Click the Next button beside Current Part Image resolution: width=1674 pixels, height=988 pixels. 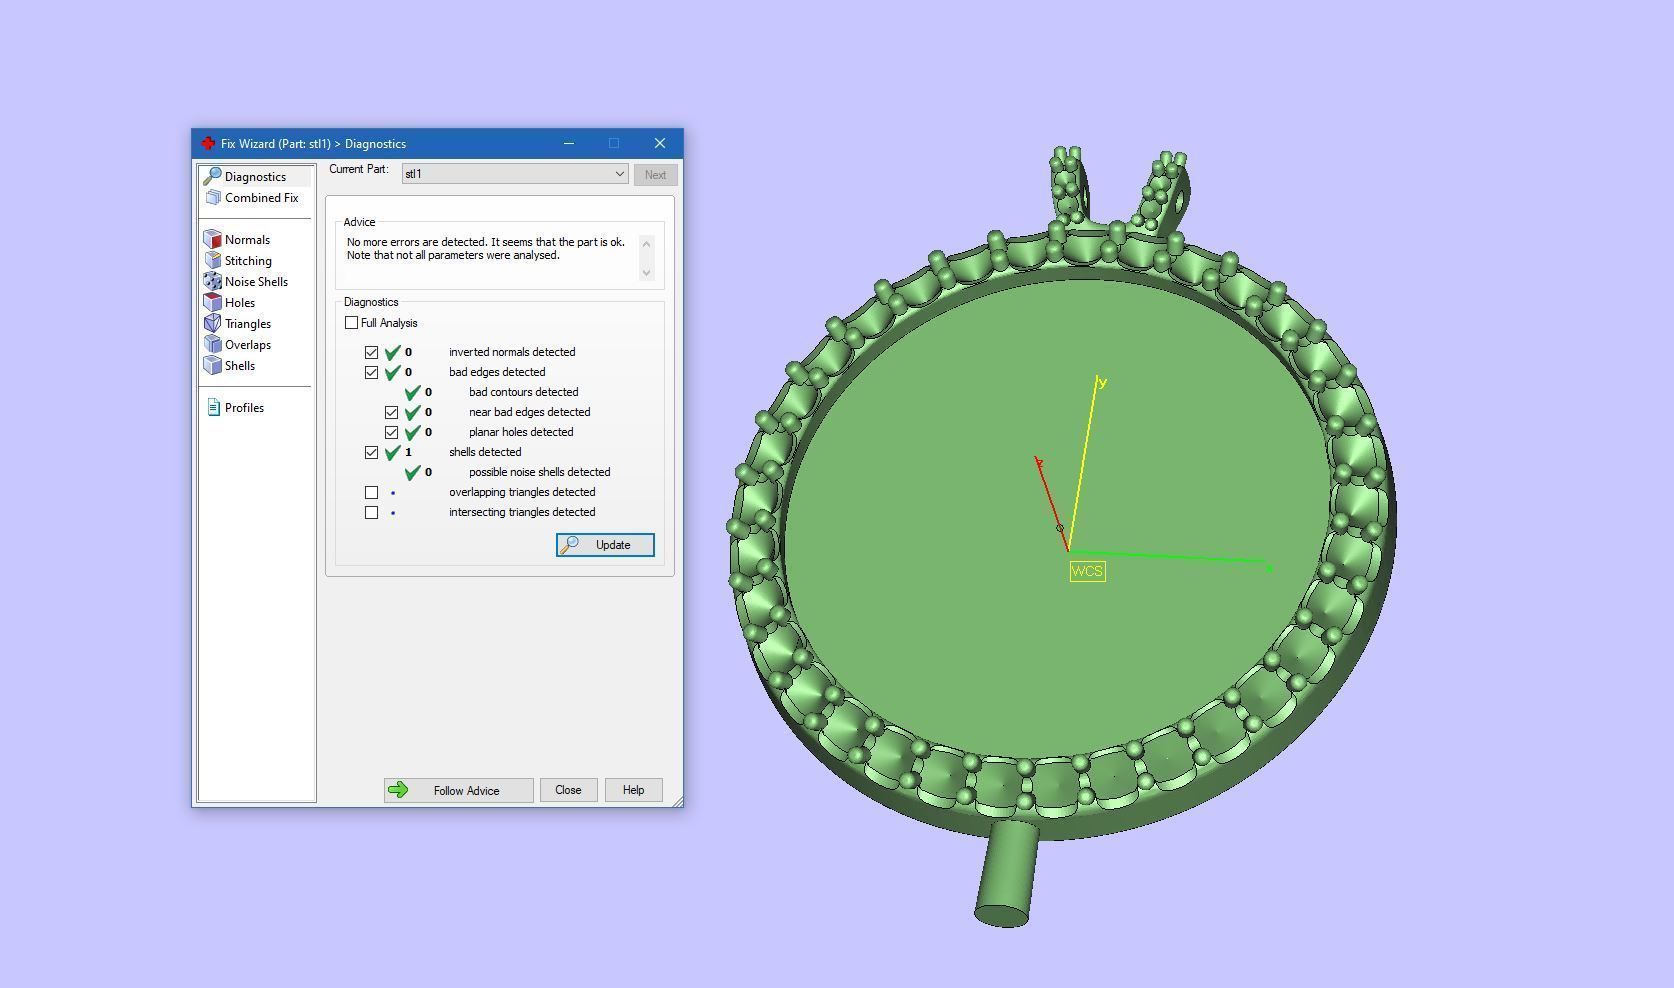[655, 175]
